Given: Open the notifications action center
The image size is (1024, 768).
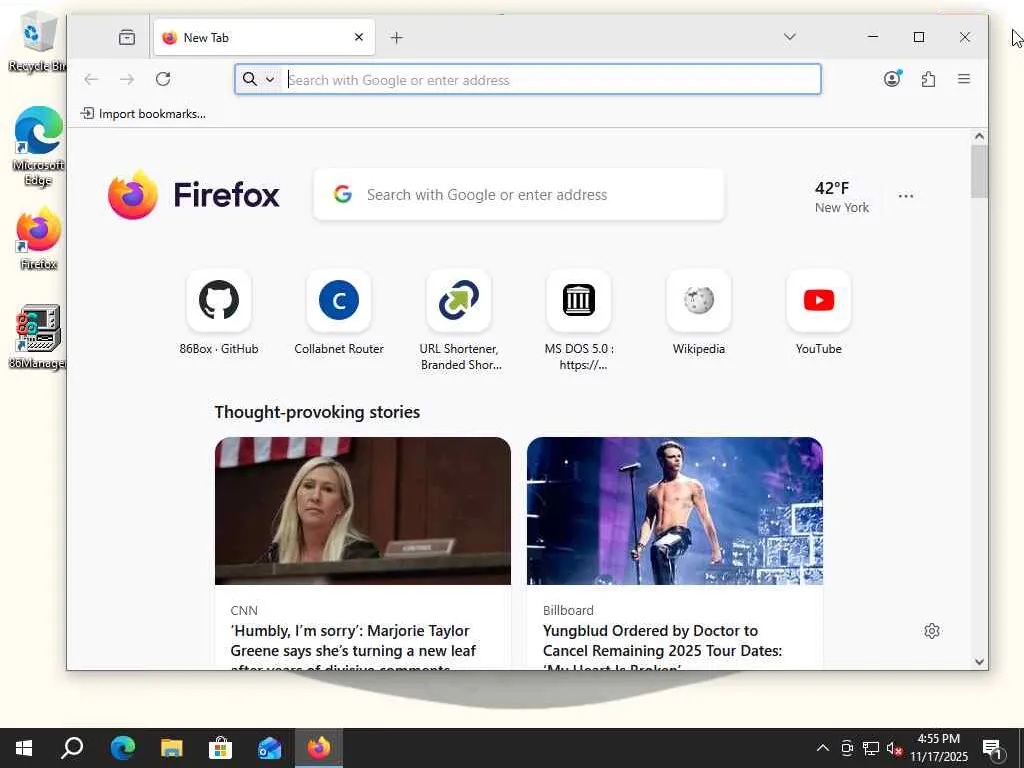Looking at the screenshot, I should coord(993,748).
